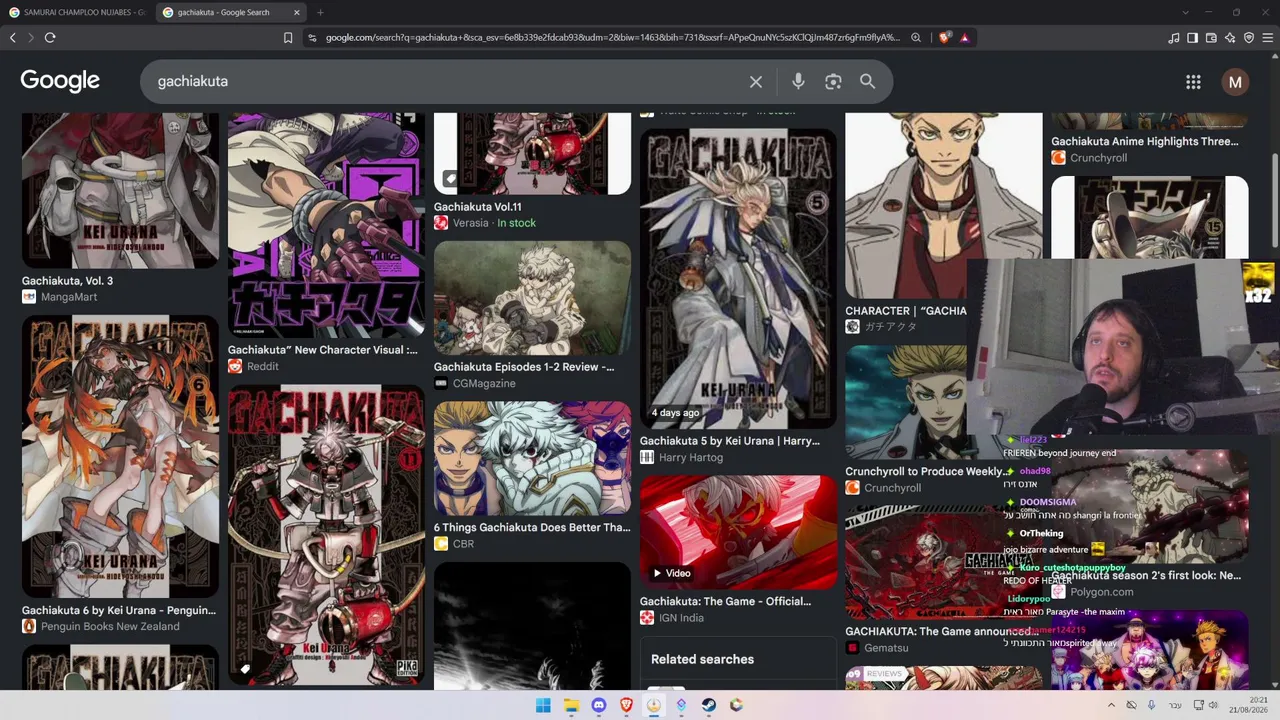The width and height of the screenshot is (1280, 720).
Task: Open Gachiakuta Anime Highlights Three result
Action: click(1145, 141)
